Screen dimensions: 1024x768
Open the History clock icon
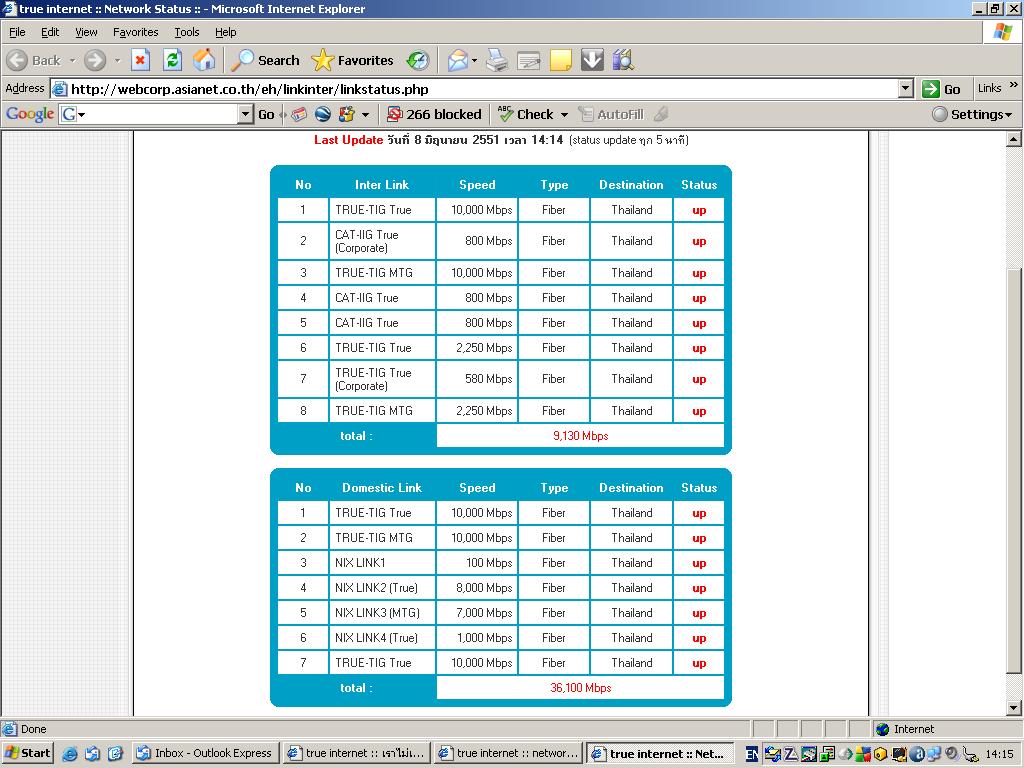click(x=417, y=61)
